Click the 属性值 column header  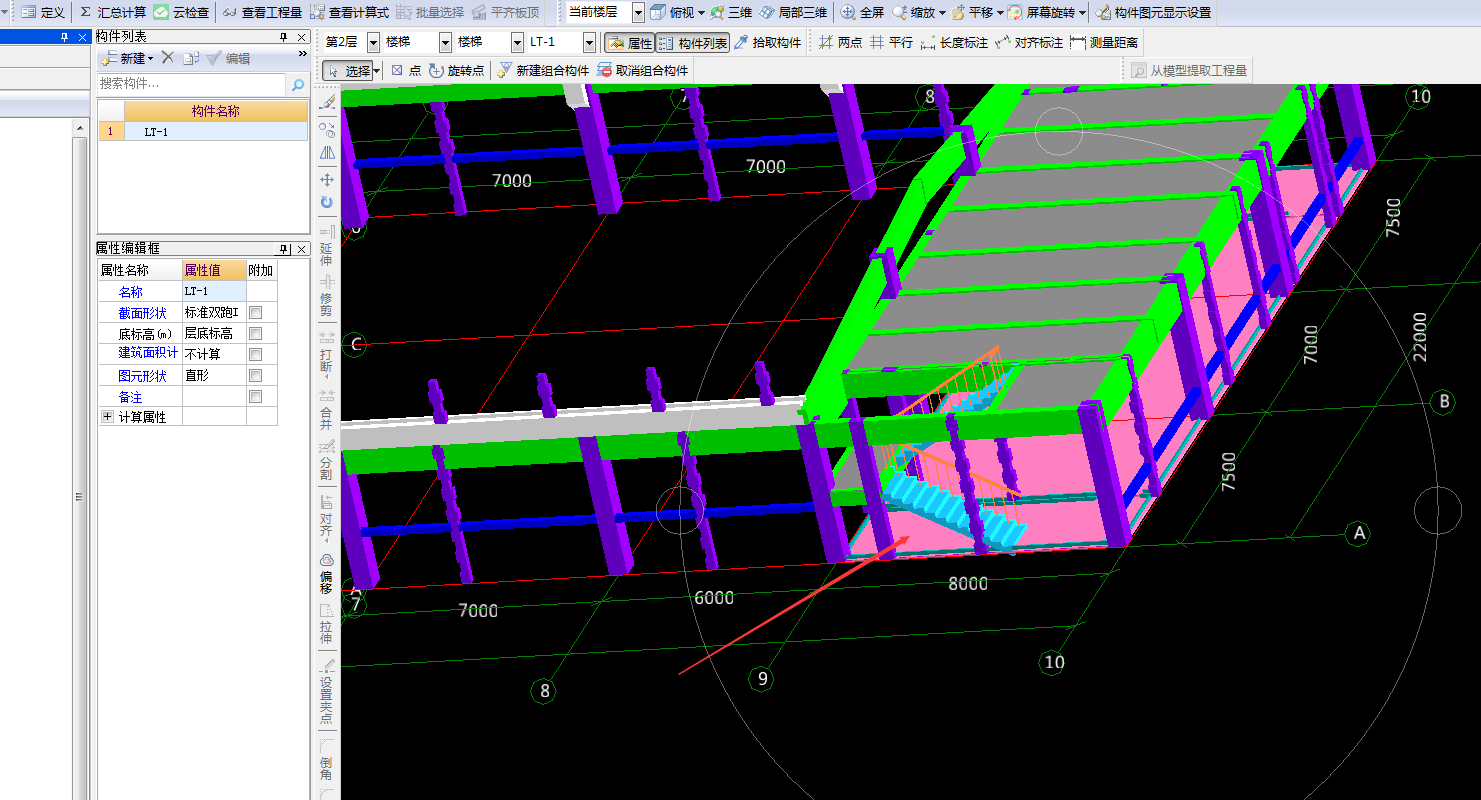[214, 270]
